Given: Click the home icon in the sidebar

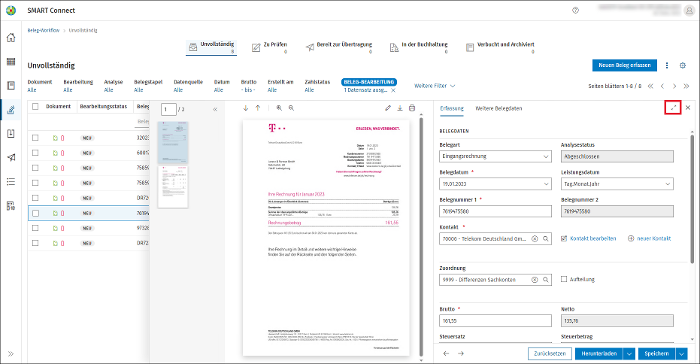Looking at the screenshot, I should coord(11,38).
